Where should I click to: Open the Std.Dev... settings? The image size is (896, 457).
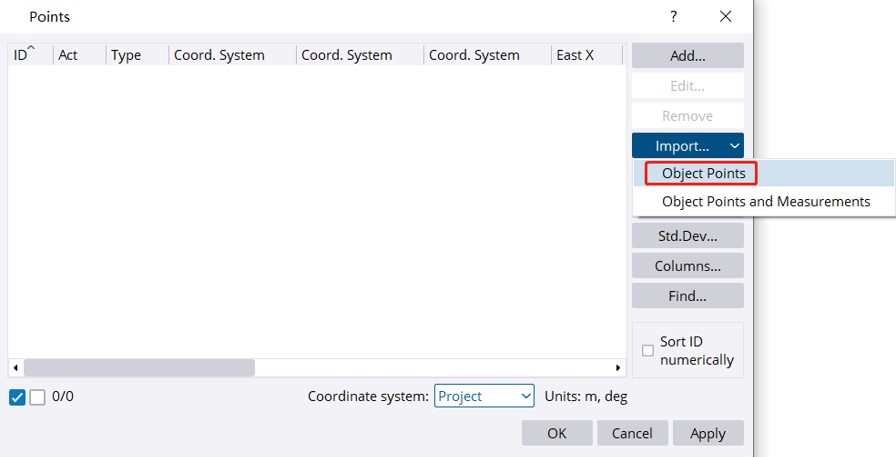pyautogui.click(x=687, y=236)
